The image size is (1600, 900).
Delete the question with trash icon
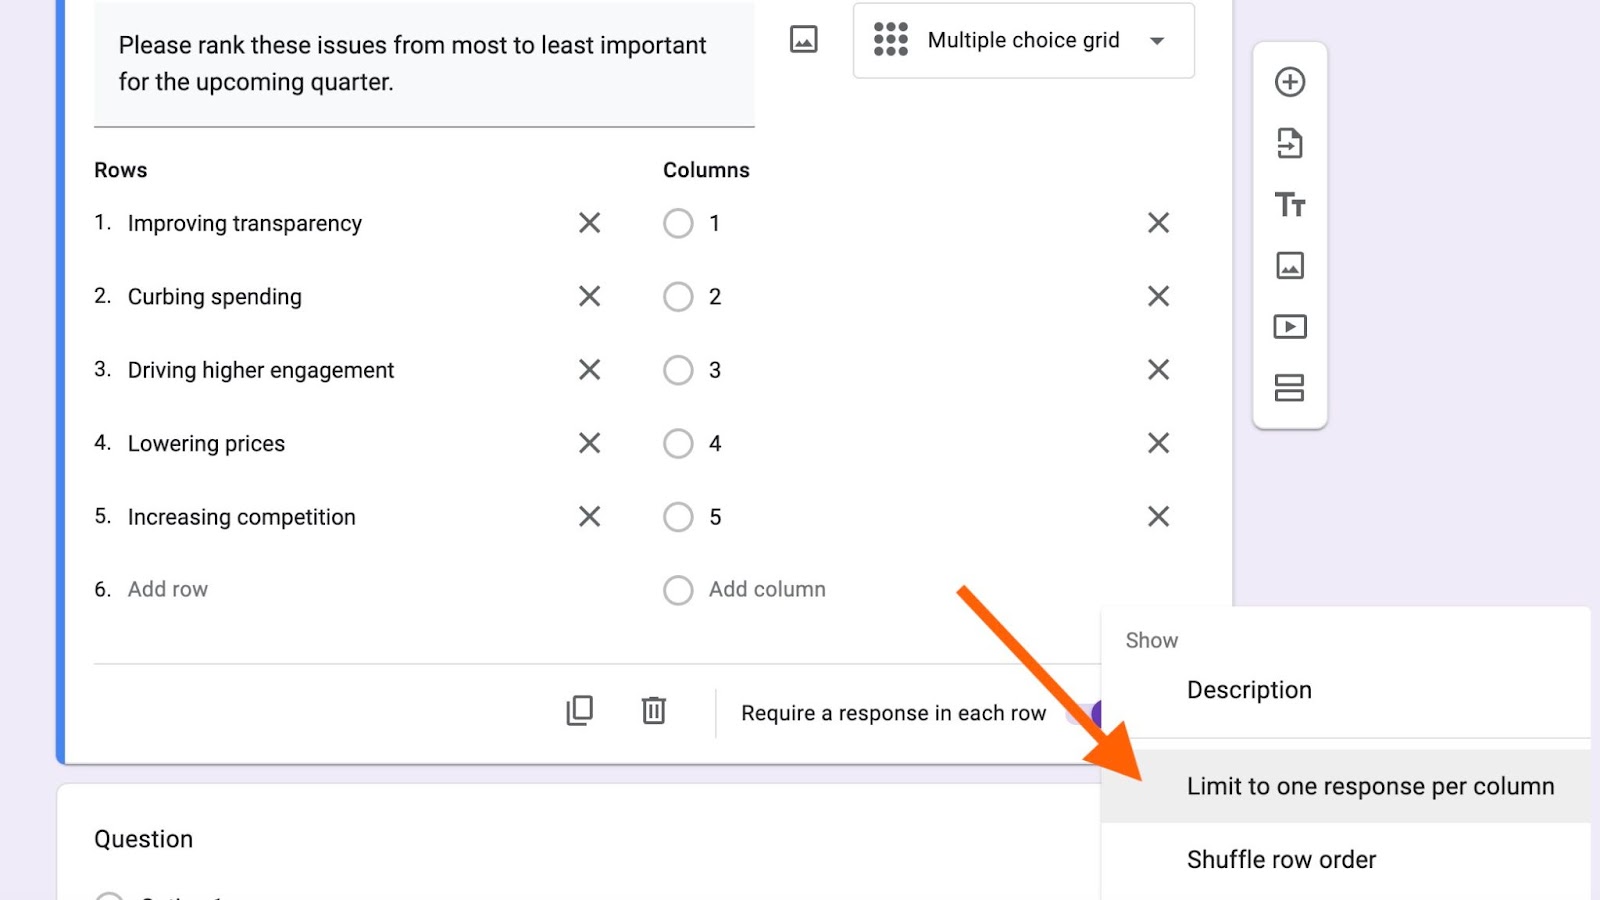654,711
